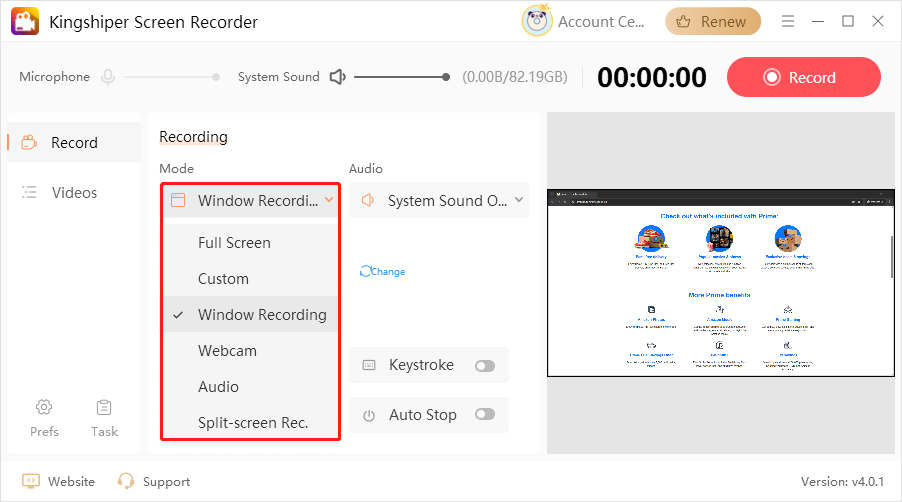The width and height of the screenshot is (902, 502).
Task: Mute the System Sound speaker icon
Action: pyautogui.click(x=337, y=76)
